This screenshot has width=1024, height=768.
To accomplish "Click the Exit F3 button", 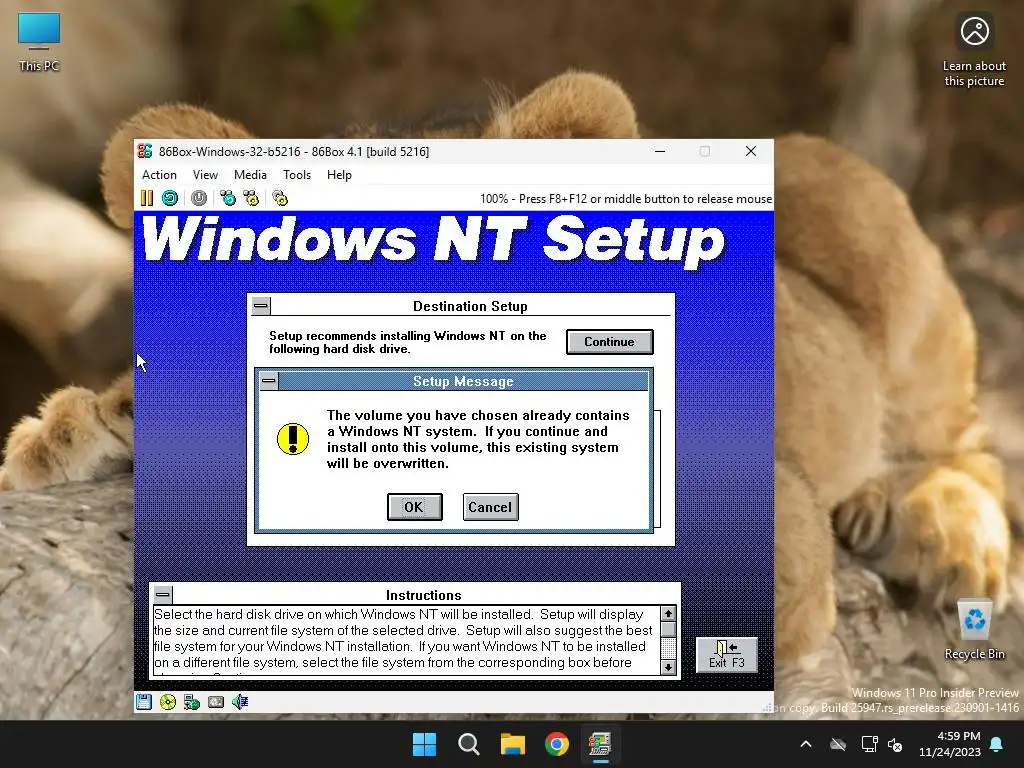I will (727, 654).
